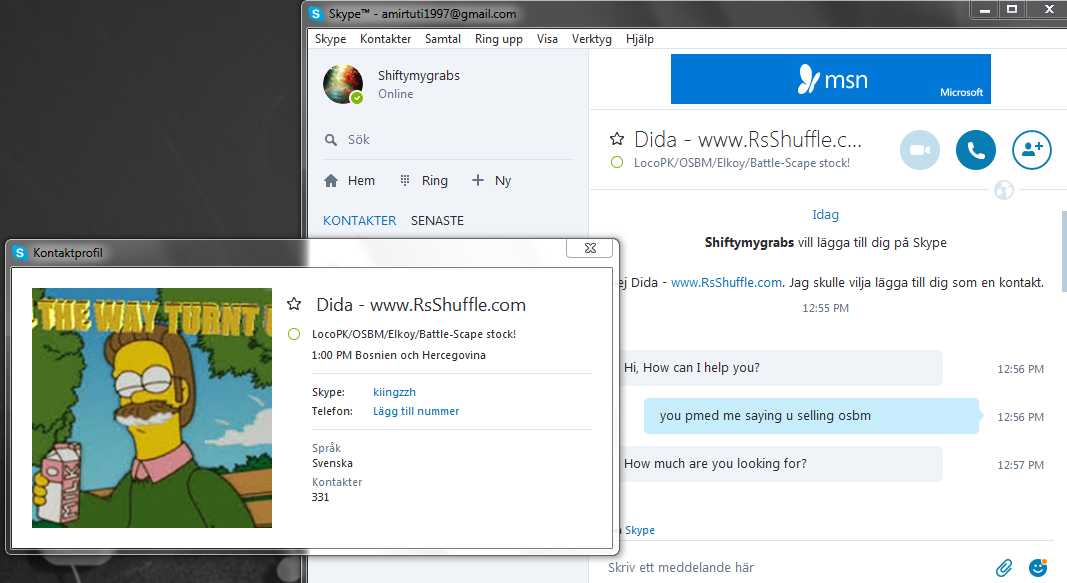Close the Kontaktprofil window
The height and width of the screenshot is (583, 1067).
point(590,248)
